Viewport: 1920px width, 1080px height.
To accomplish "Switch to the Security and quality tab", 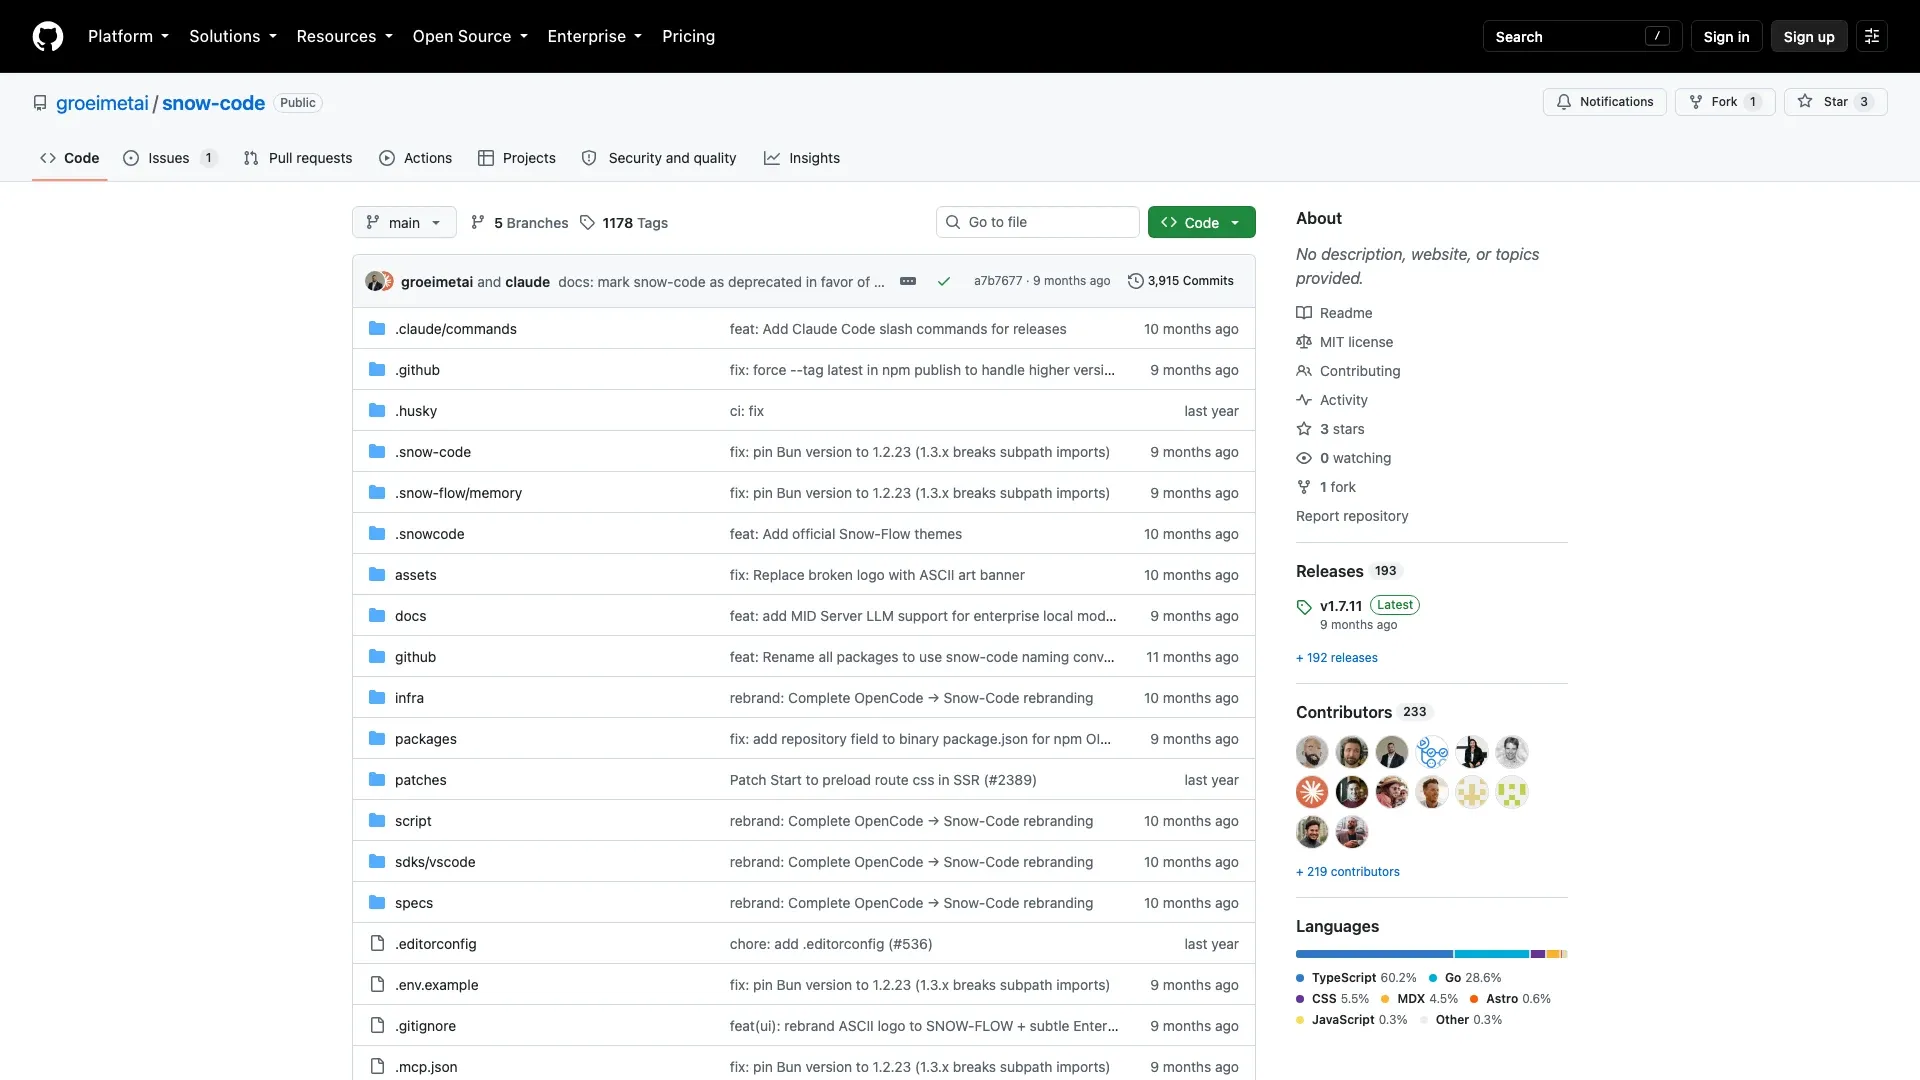I will pyautogui.click(x=659, y=158).
